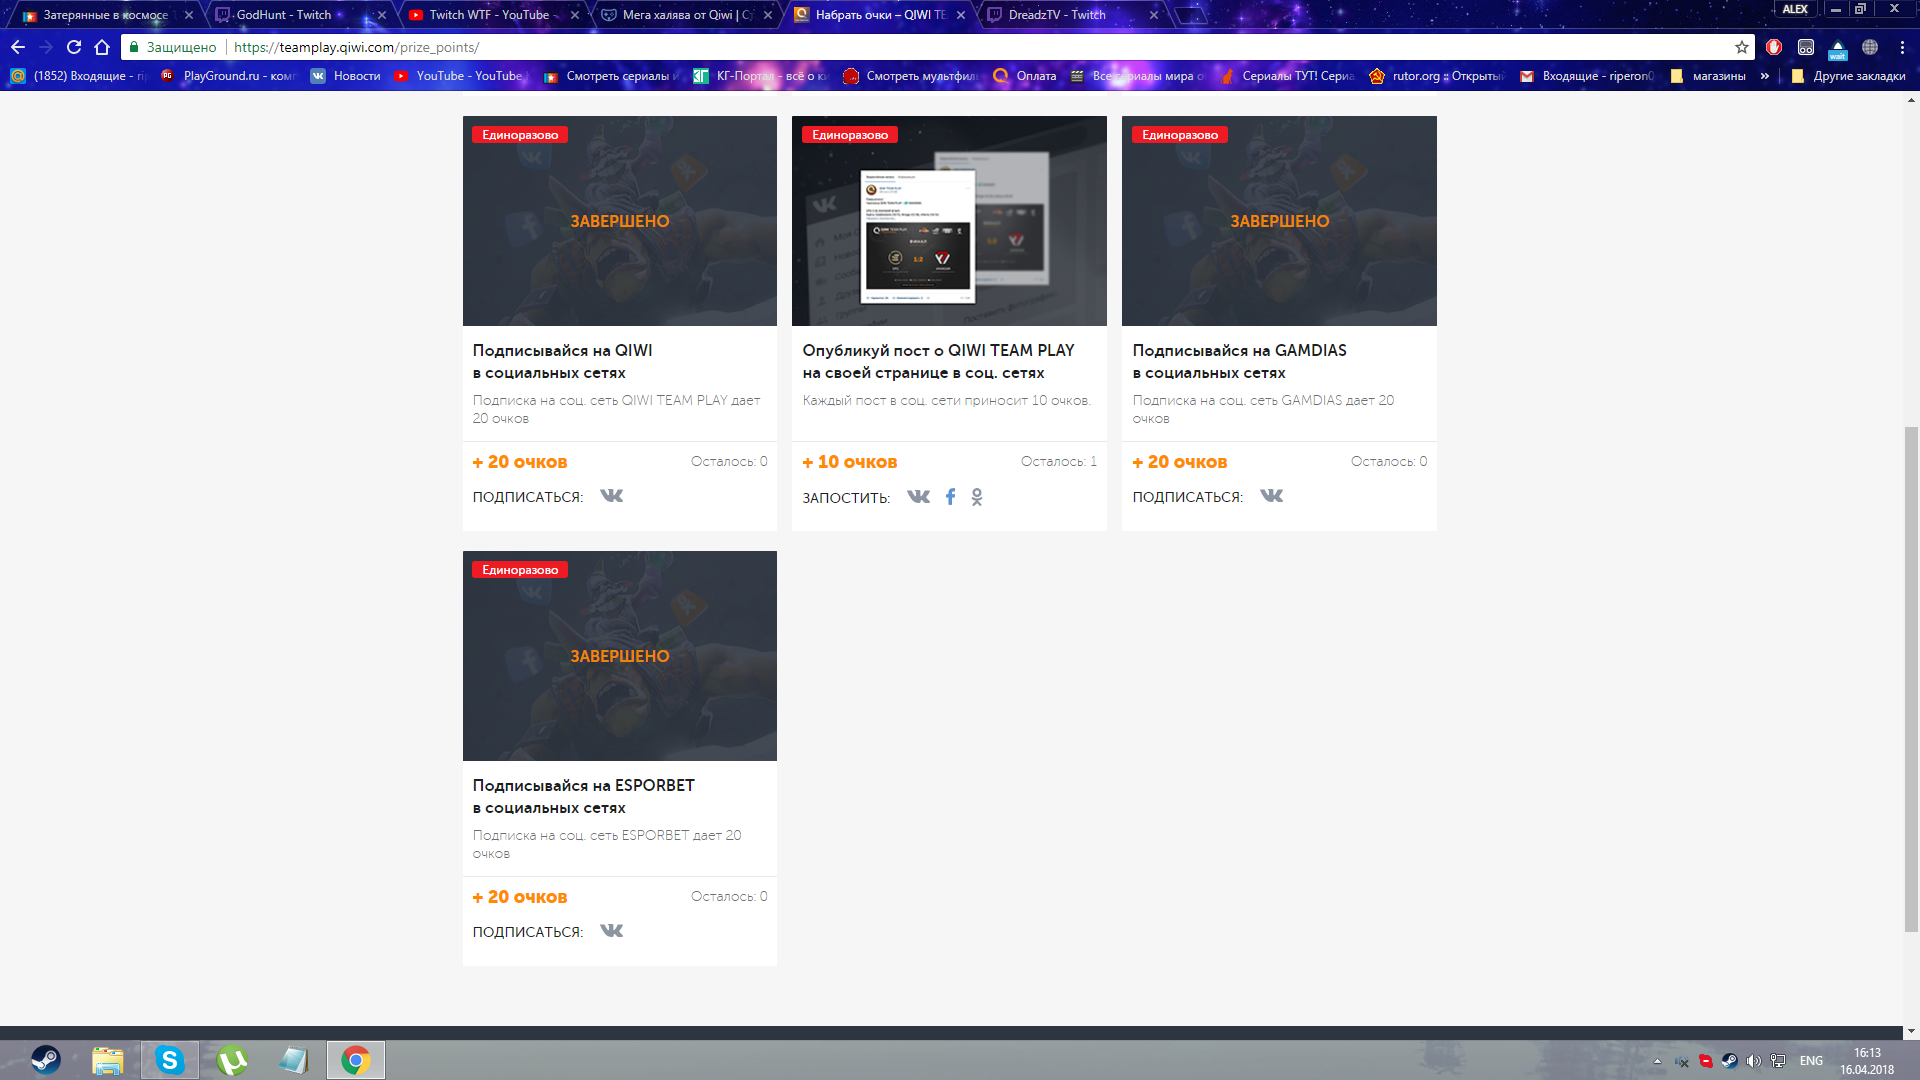1920x1080 pixels.
Task: Open Skype from the taskbar
Action: tap(170, 1060)
